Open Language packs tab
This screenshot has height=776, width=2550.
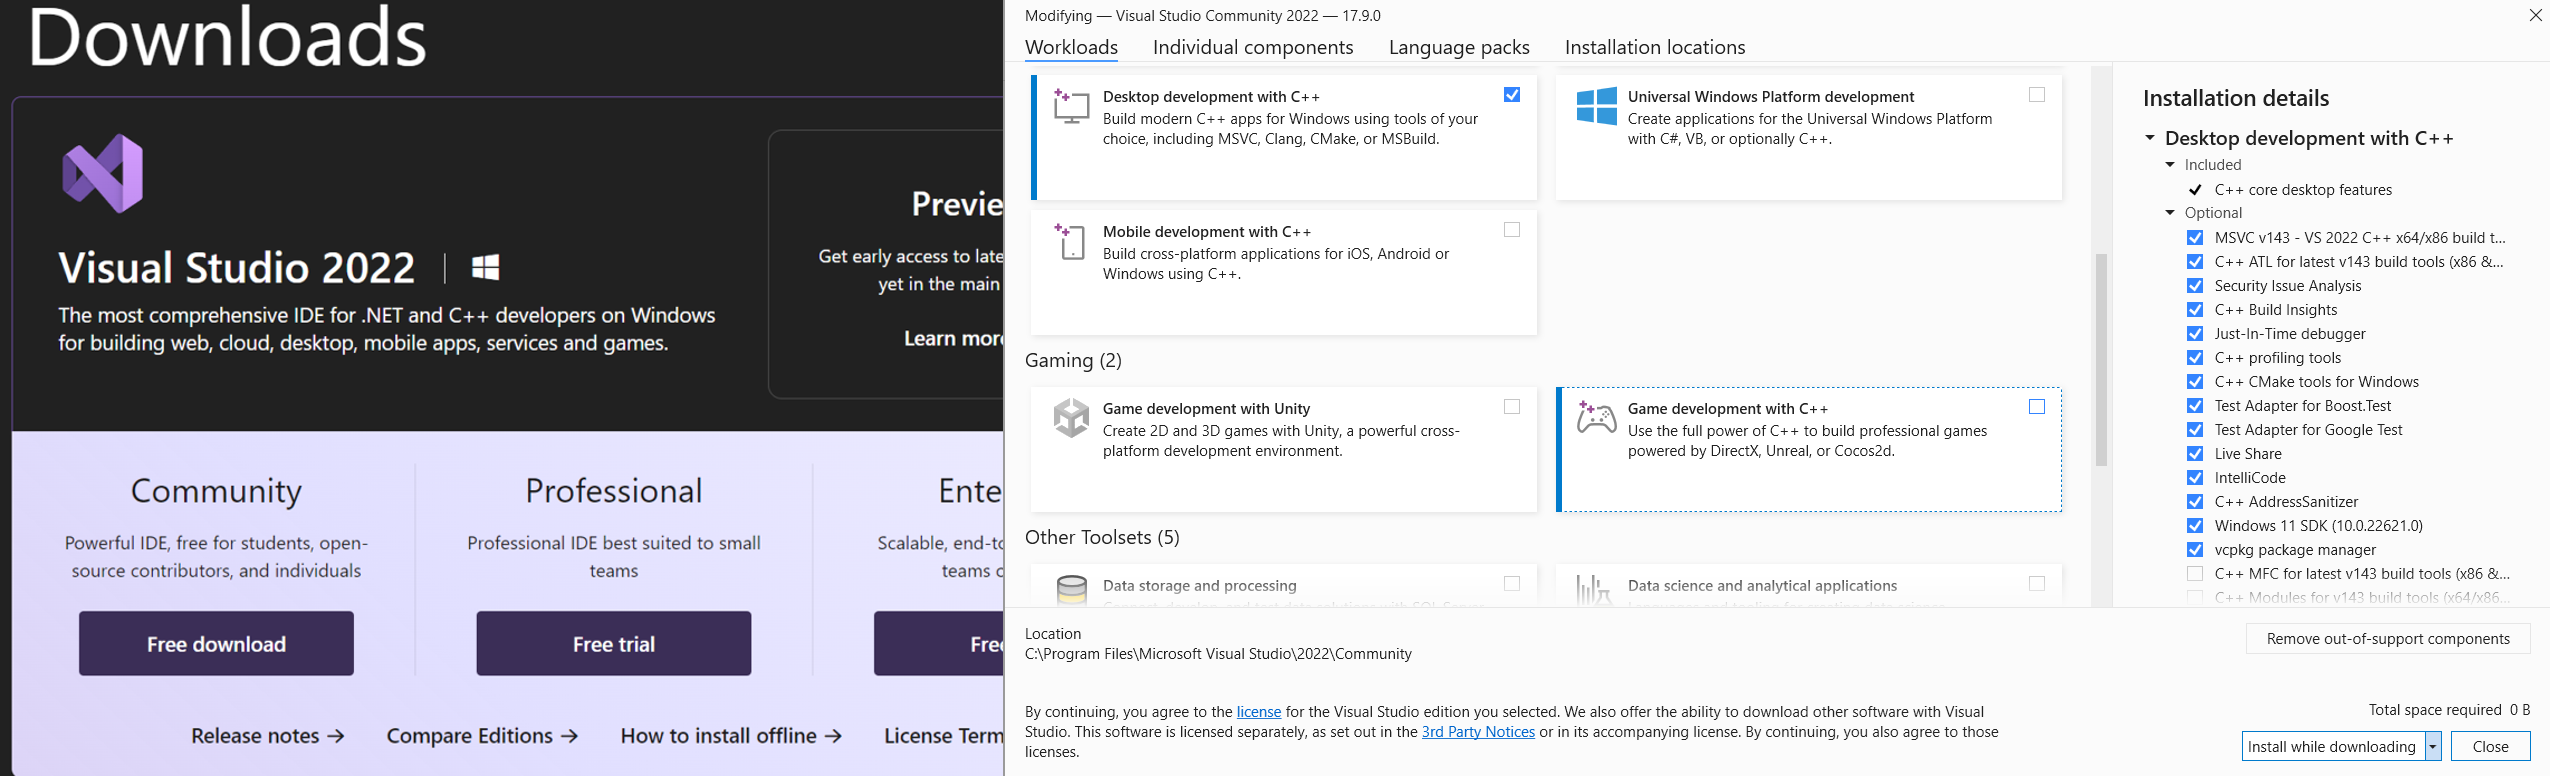pyautogui.click(x=1459, y=47)
